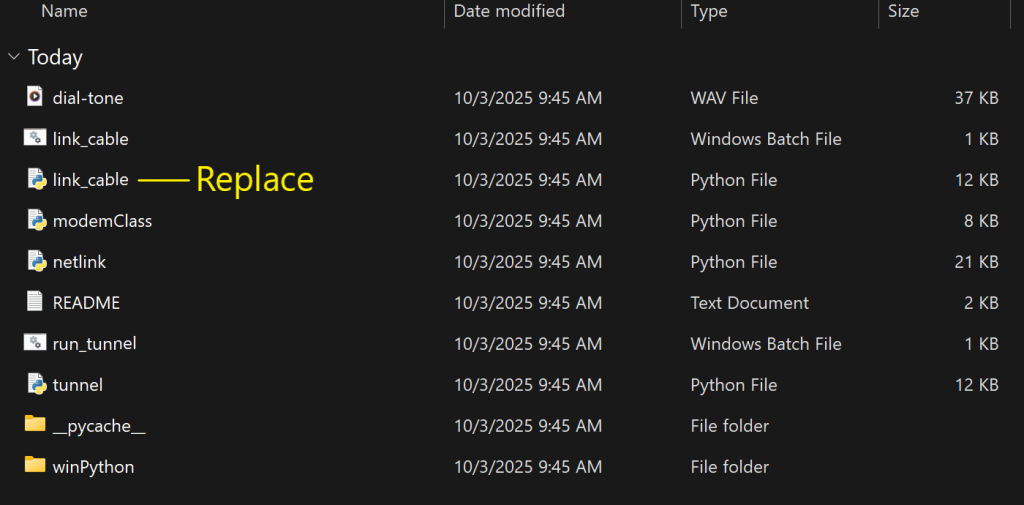The height and width of the screenshot is (505, 1024).
Task: Sort by Date modified column header
Action: (x=509, y=12)
